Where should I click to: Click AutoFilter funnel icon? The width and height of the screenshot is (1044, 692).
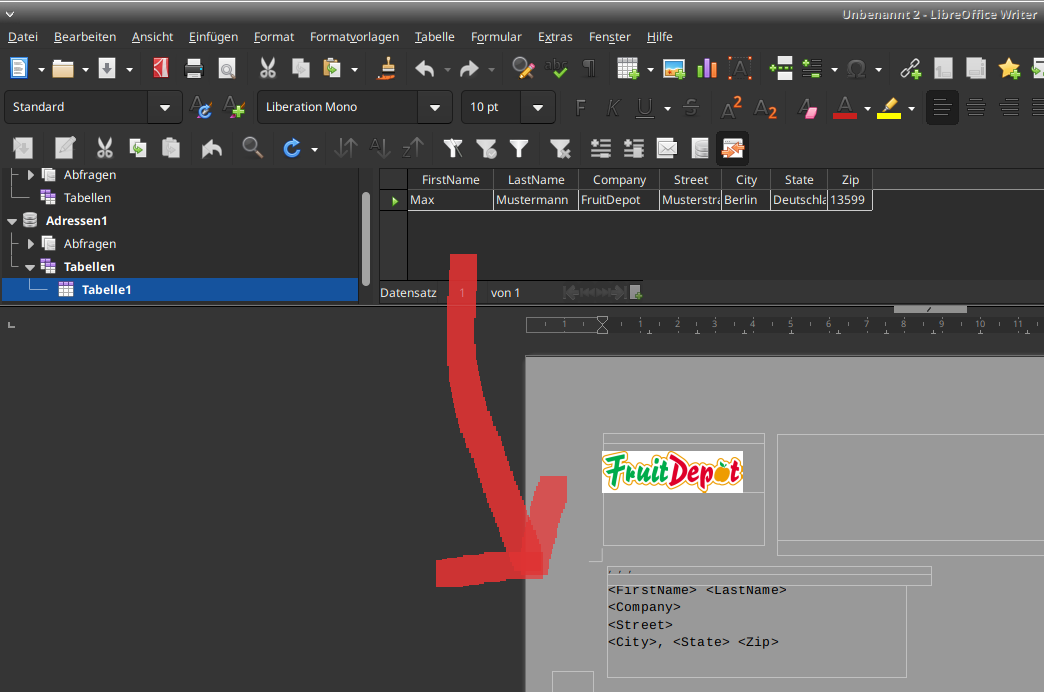click(453, 148)
